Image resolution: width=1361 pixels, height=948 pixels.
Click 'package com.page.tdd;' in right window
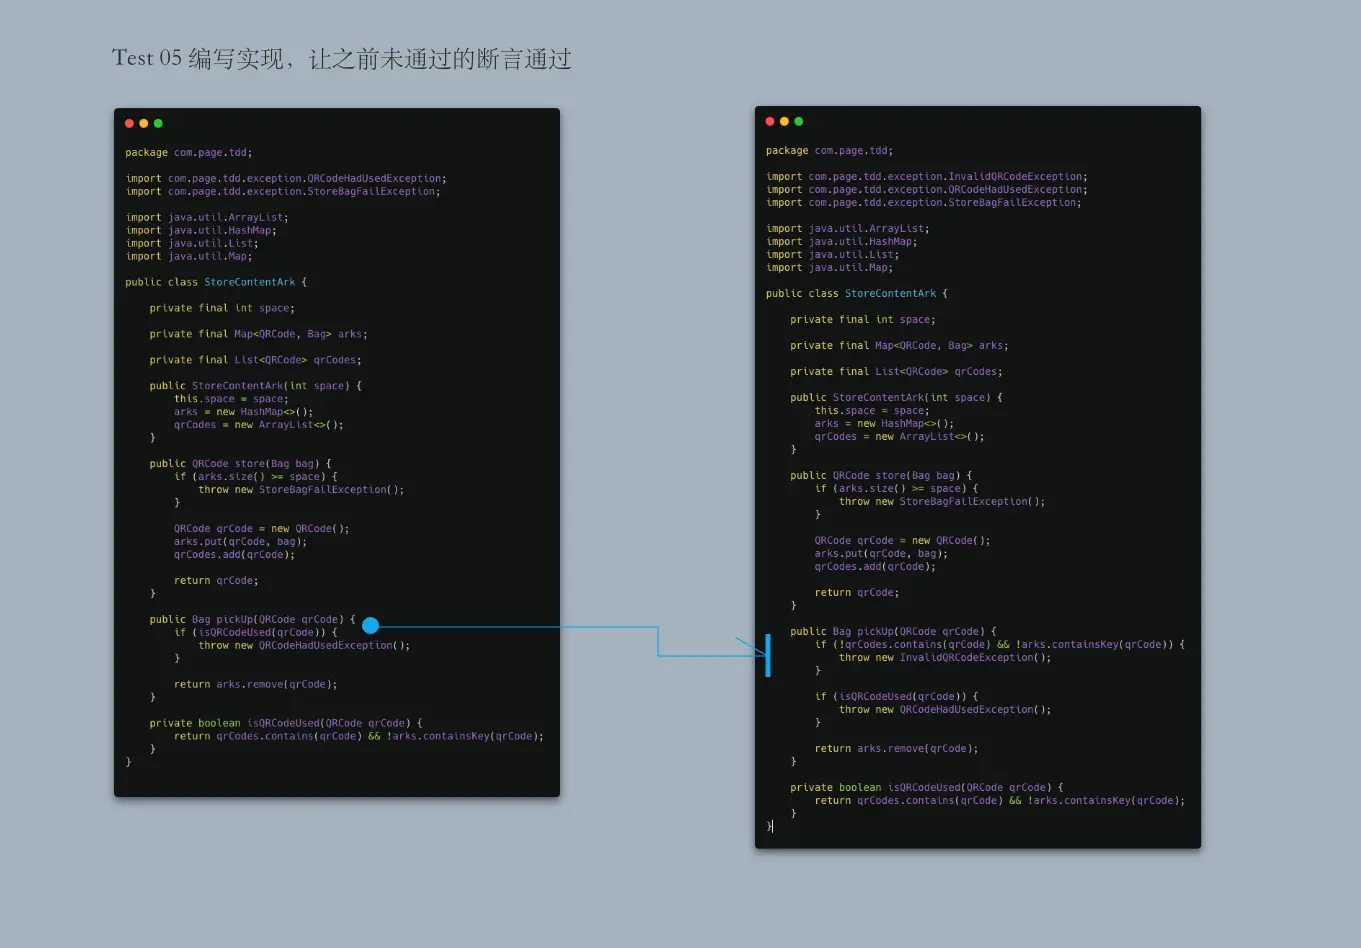pyautogui.click(x=829, y=151)
